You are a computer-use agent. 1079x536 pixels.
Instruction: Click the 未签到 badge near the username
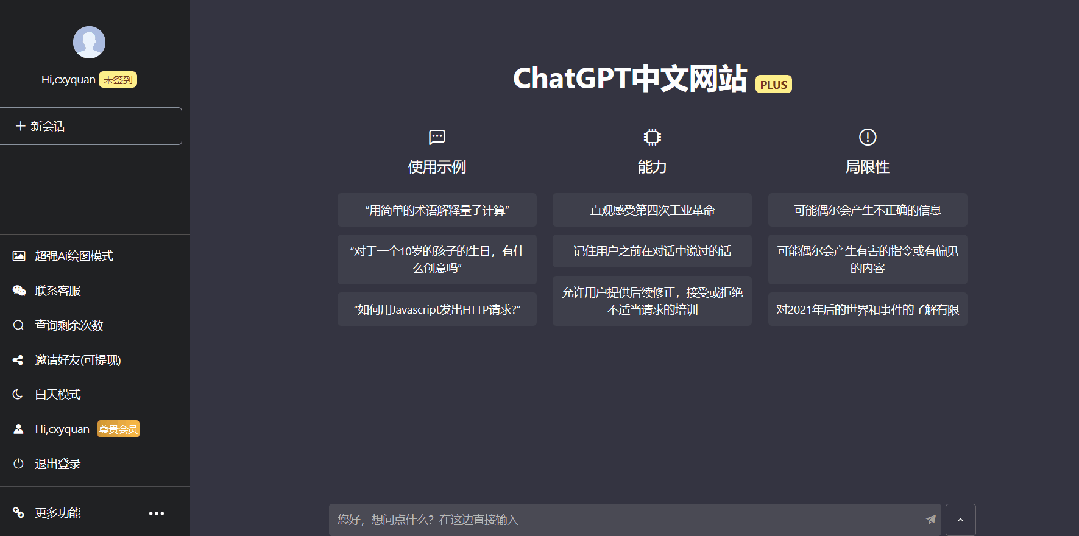(118, 80)
